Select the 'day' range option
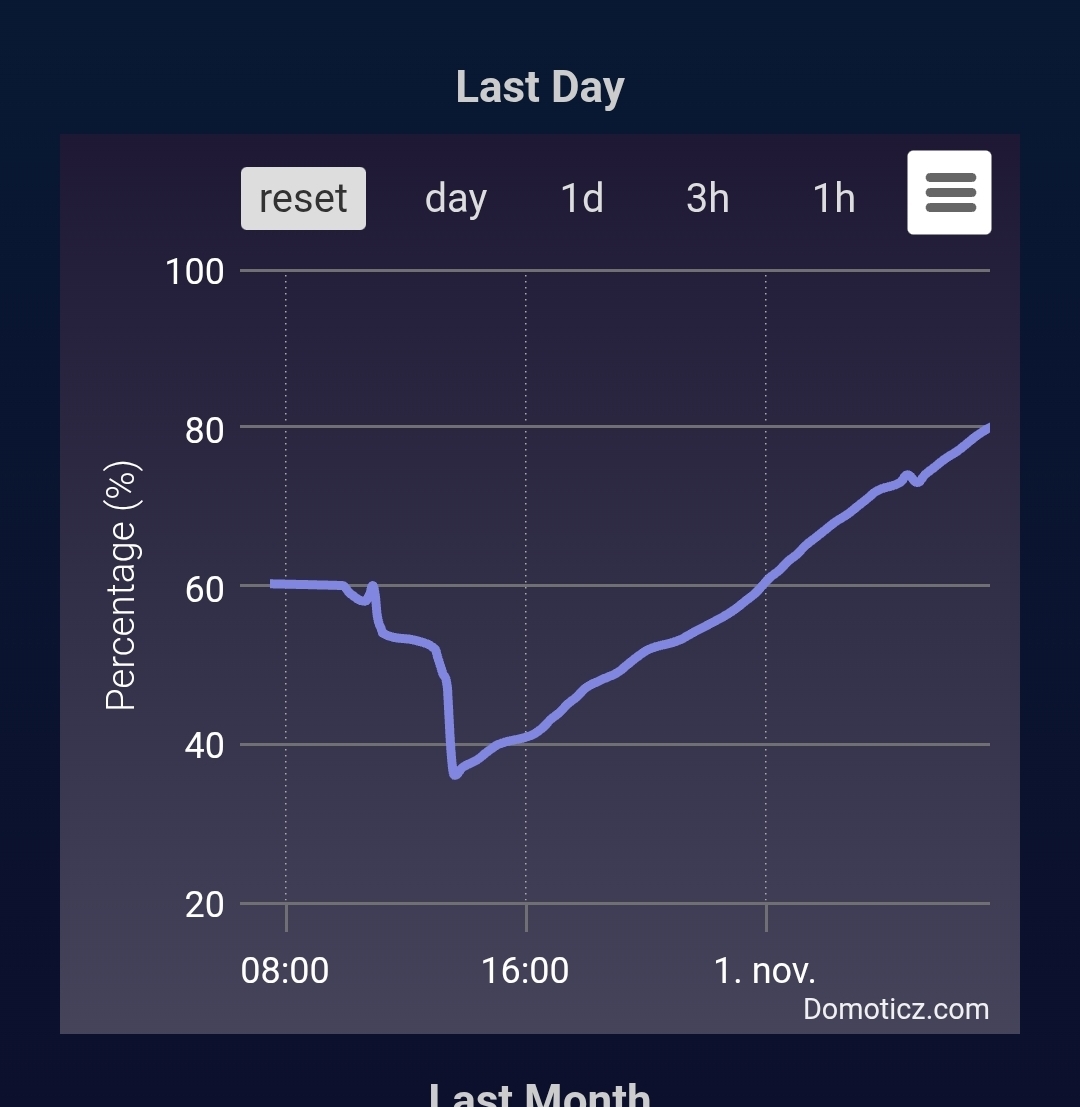 point(455,198)
